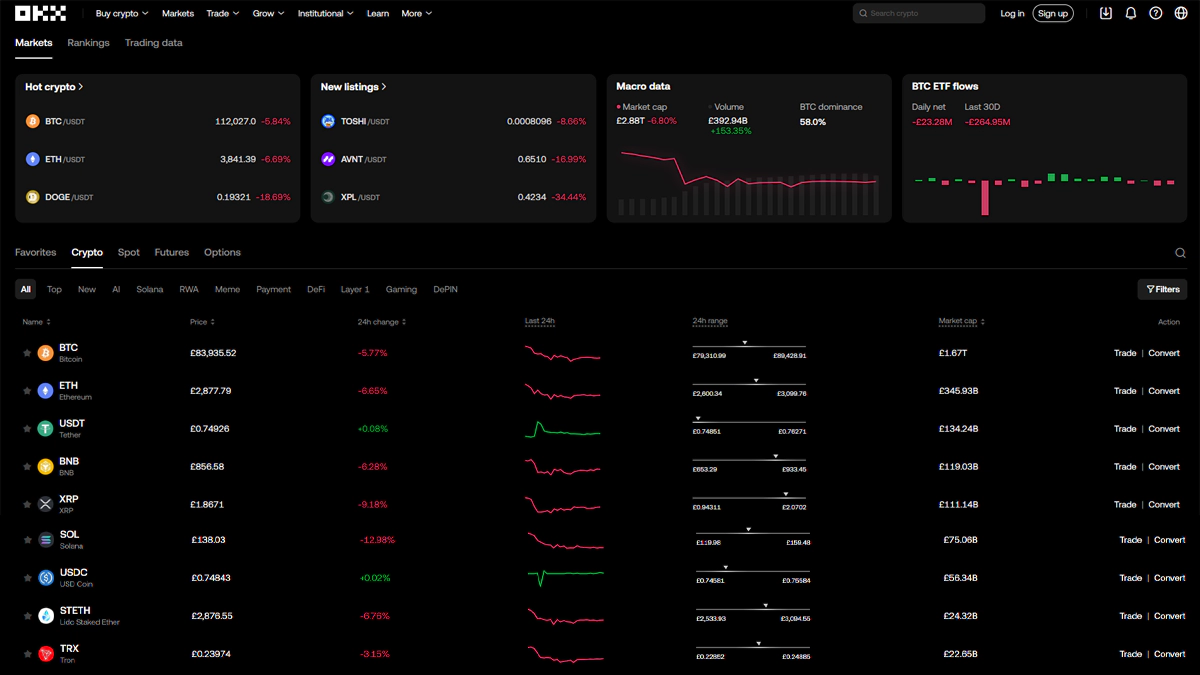The image size is (1200, 675).
Task: Open the help question mark icon
Action: point(1156,13)
